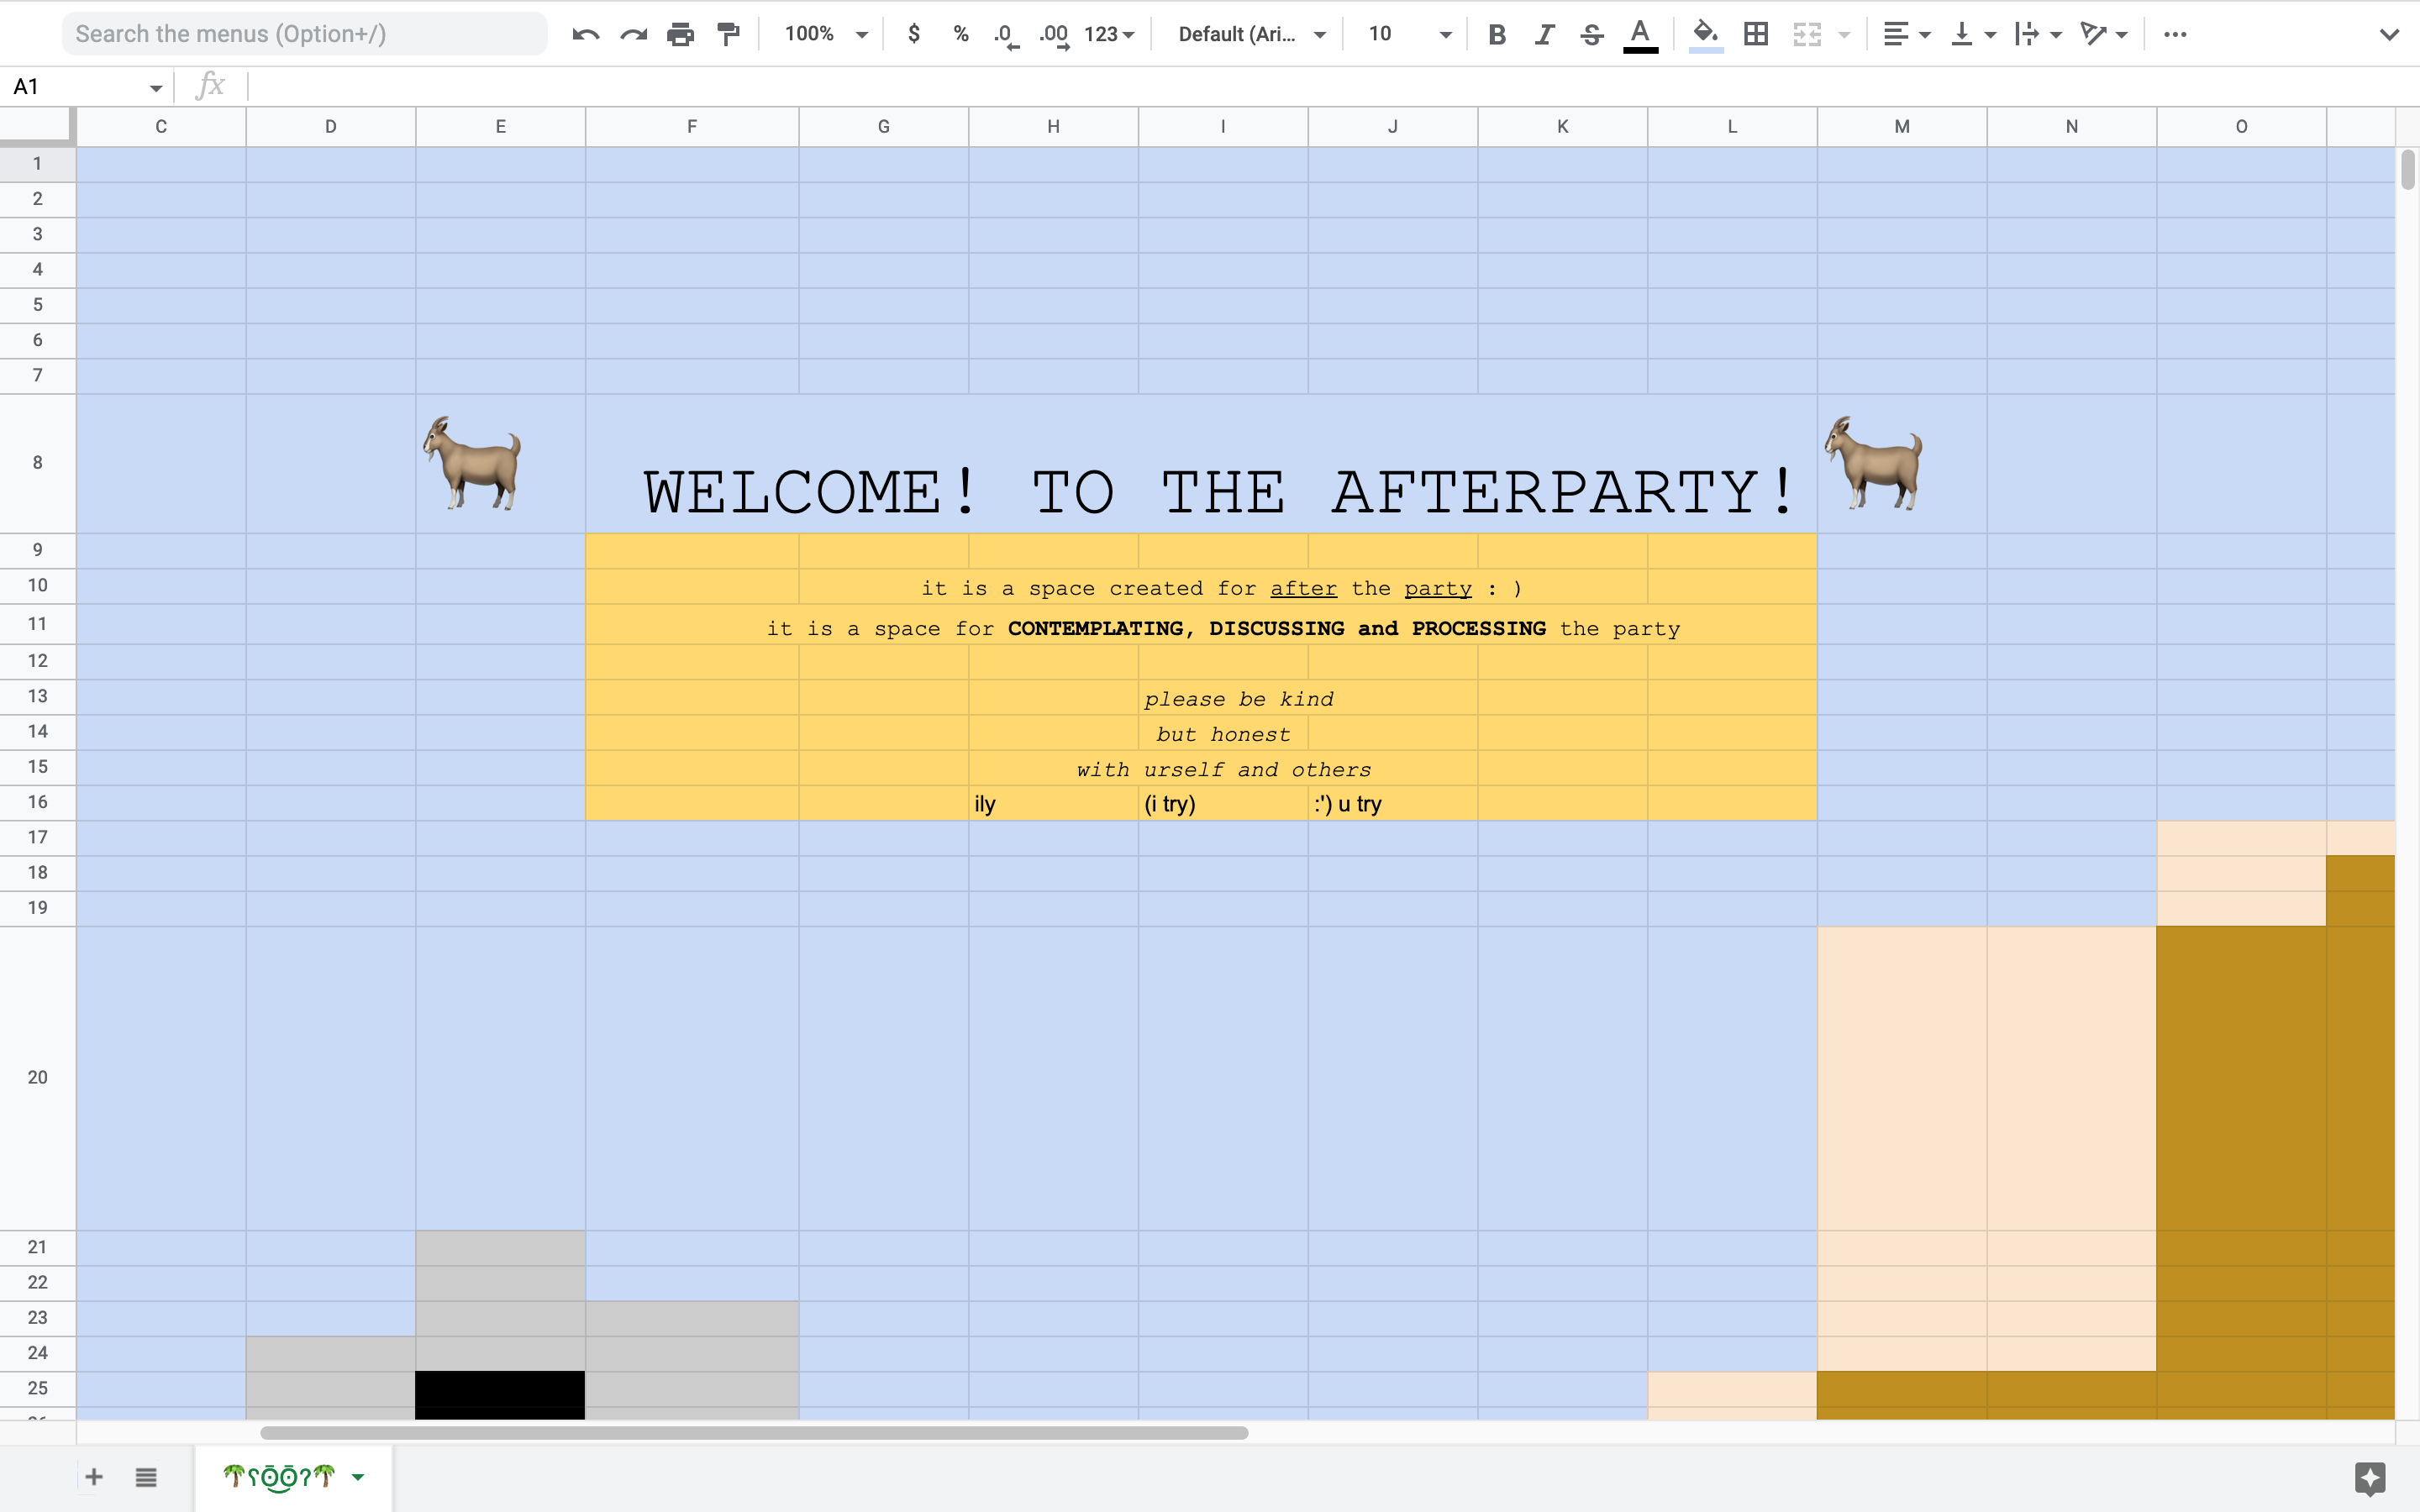Toggle bold formatting
Viewport: 2420px width, 1512px height.
1496,35
